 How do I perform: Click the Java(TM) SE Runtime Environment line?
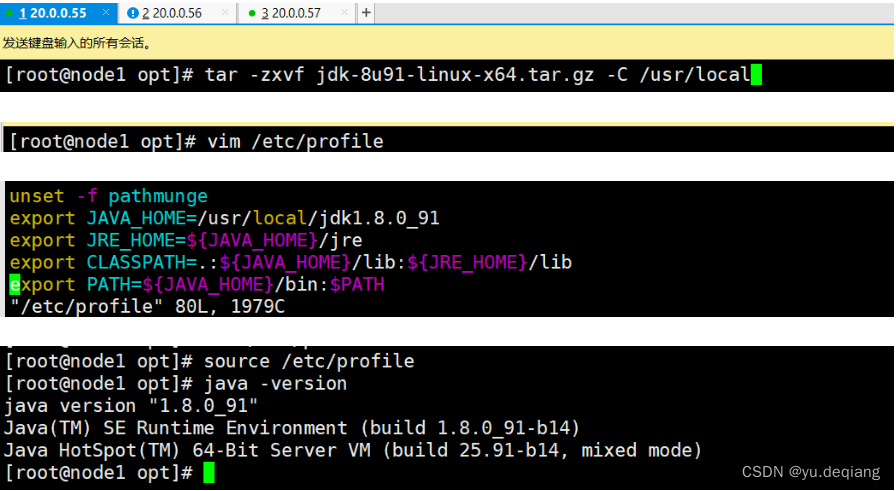pos(292,428)
